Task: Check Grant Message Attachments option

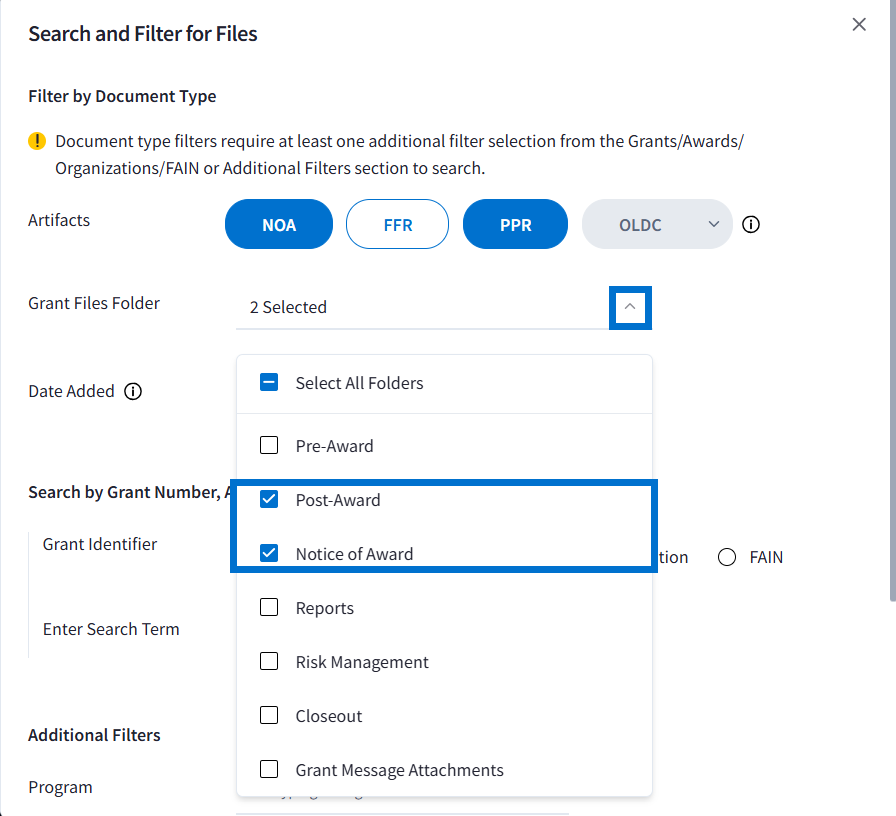Action: [x=269, y=770]
